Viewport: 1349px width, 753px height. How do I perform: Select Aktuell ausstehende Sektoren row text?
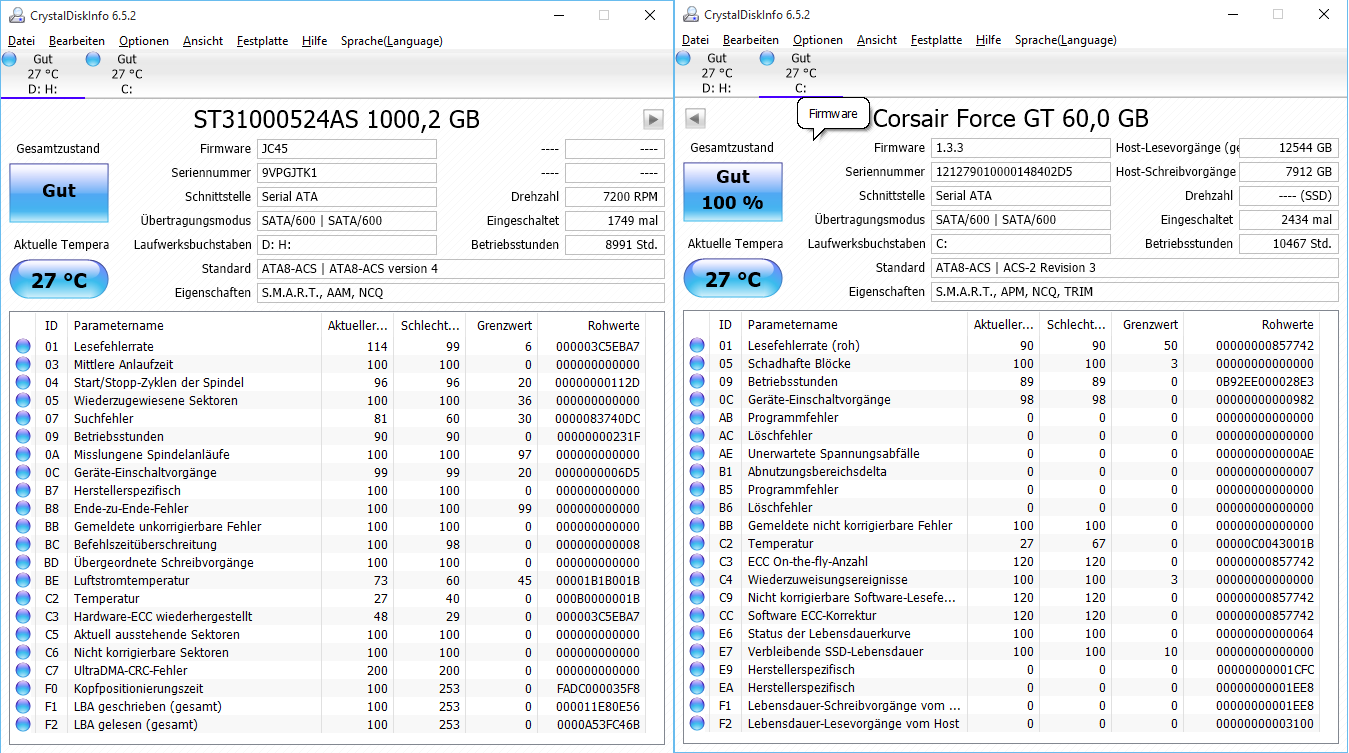pos(157,635)
